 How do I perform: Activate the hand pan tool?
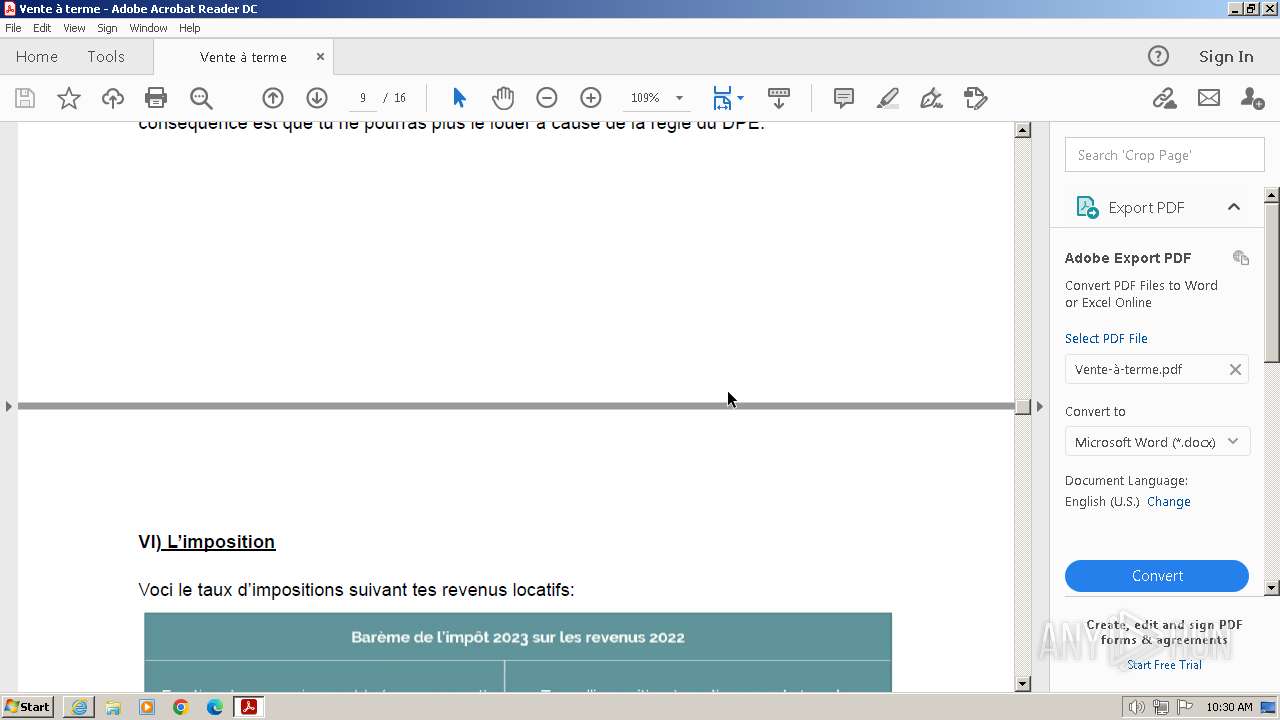pos(503,98)
